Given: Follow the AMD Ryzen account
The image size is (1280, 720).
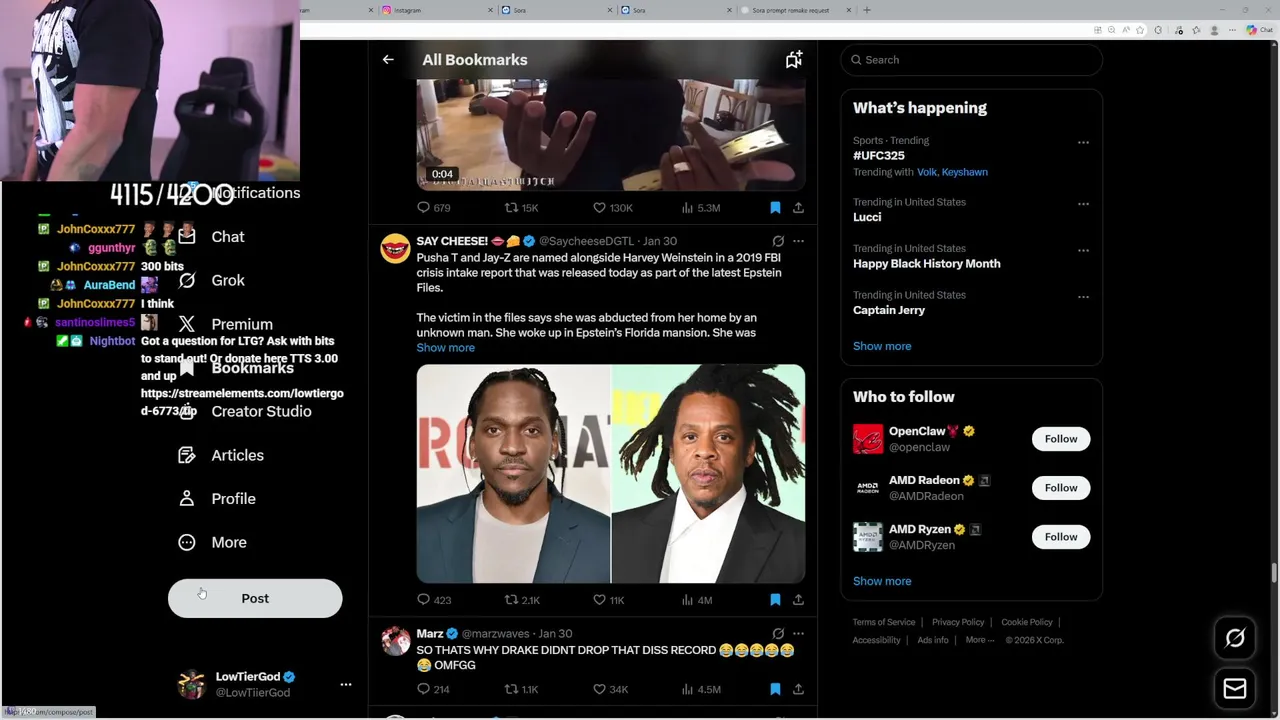Looking at the screenshot, I should [x=1061, y=537].
